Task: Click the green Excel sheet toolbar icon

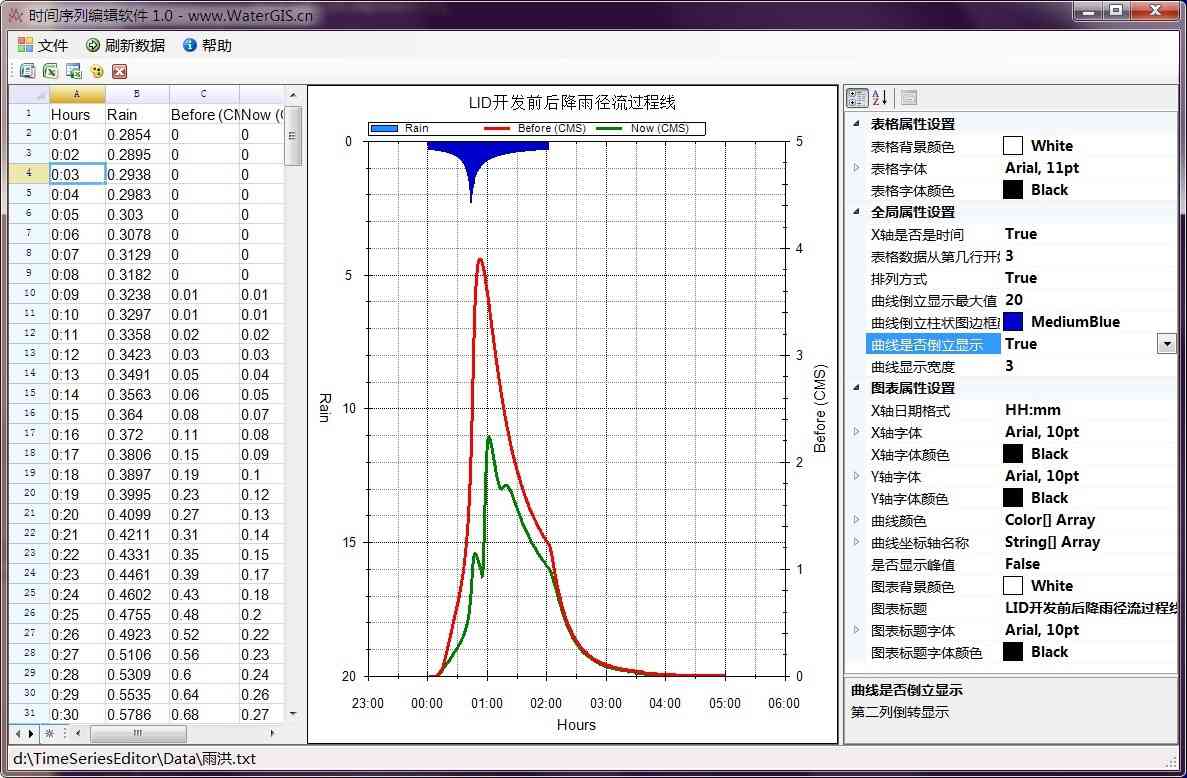Action: coord(50,71)
